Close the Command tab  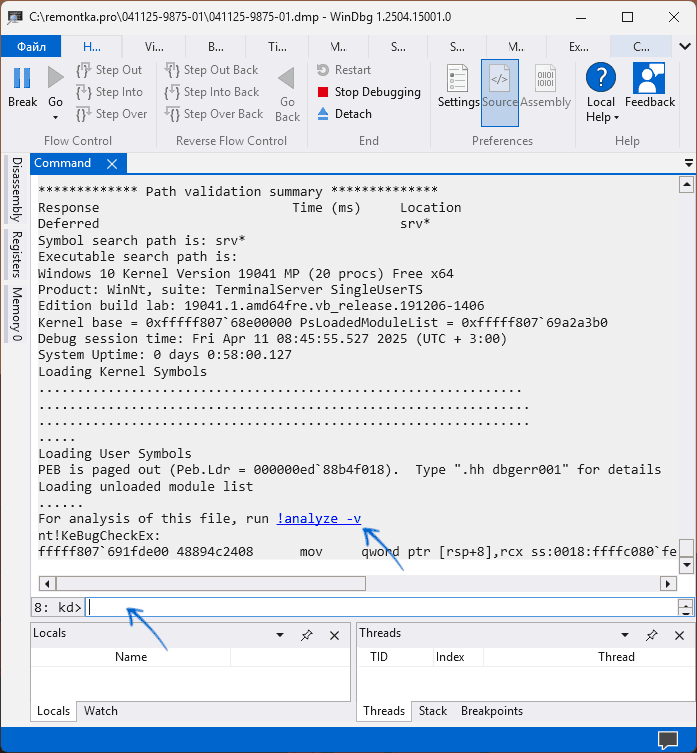tap(112, 164)
